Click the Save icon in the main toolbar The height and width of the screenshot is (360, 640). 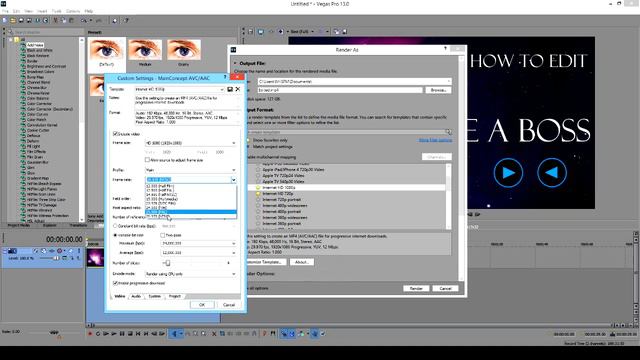(x=21, y=20)
